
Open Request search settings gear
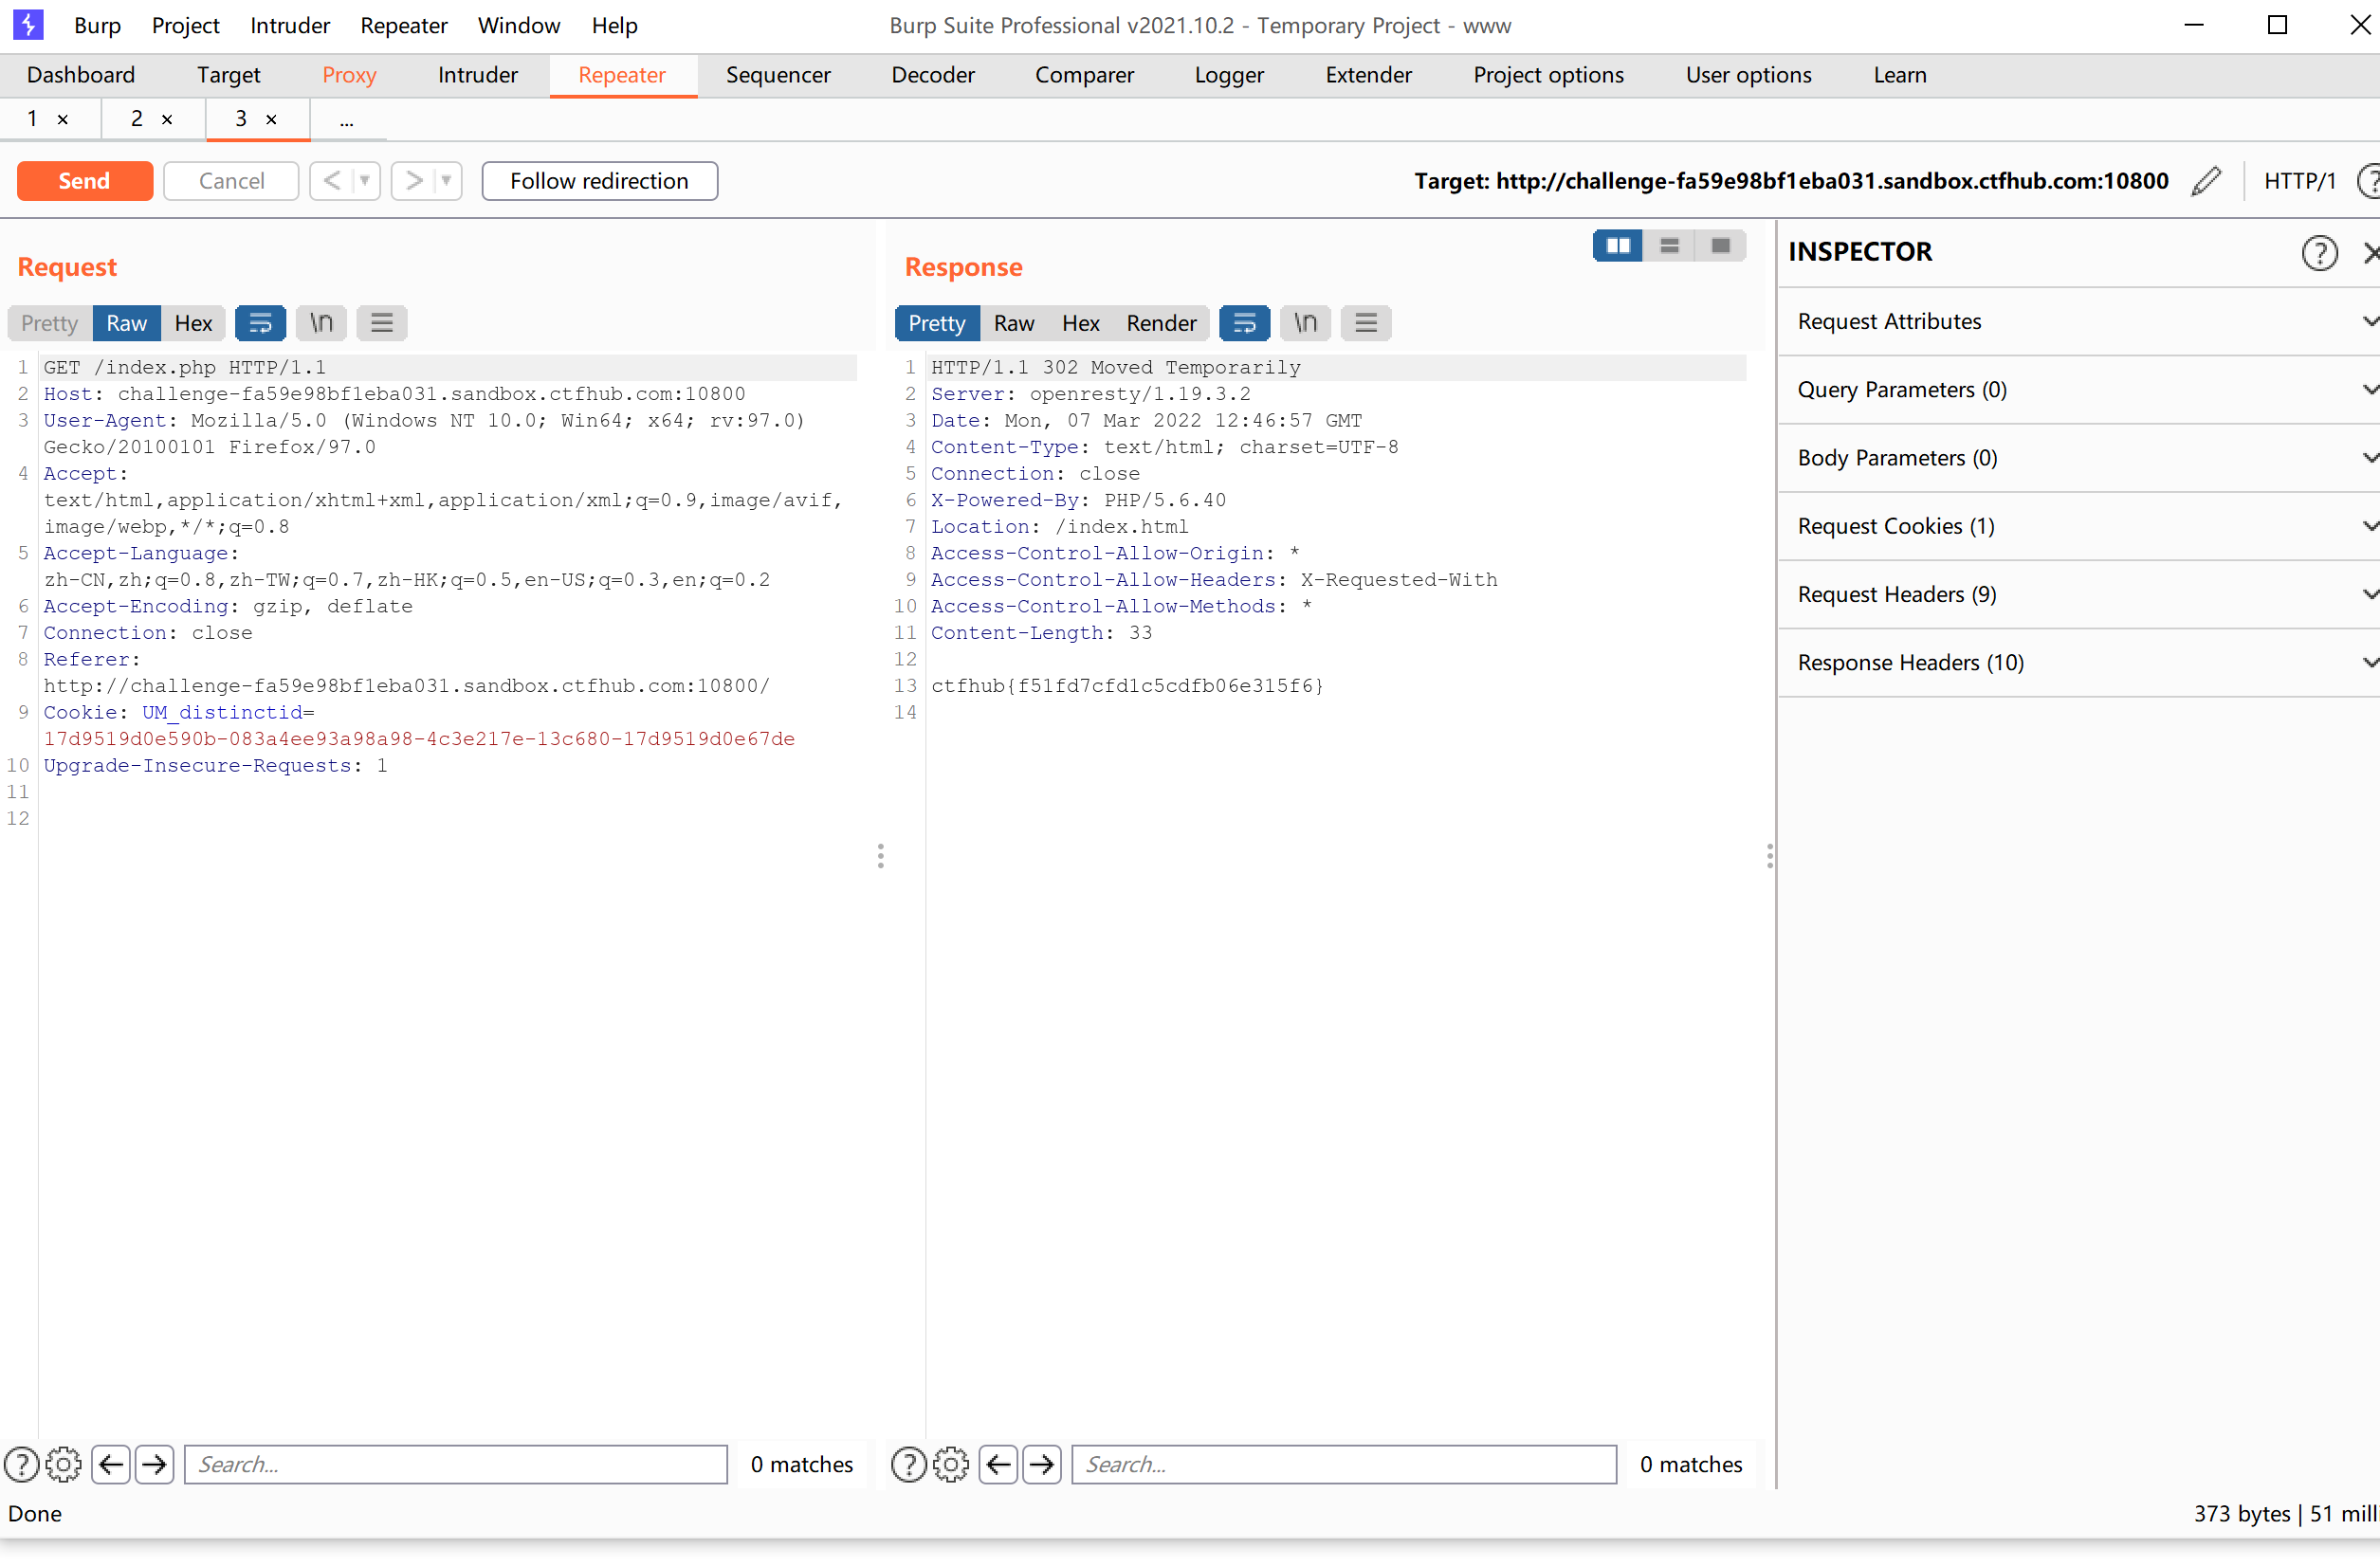point(64,1465)
